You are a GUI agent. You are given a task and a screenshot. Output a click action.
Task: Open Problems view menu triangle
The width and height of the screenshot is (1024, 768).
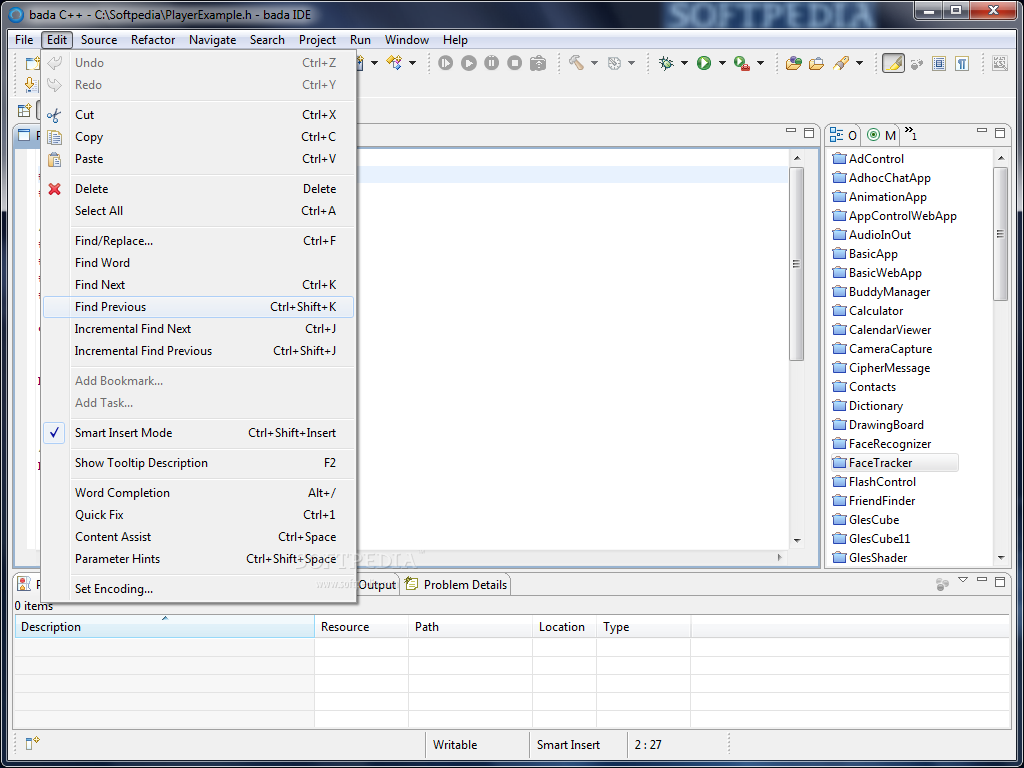pyautogui.click(x=962, y=580)
